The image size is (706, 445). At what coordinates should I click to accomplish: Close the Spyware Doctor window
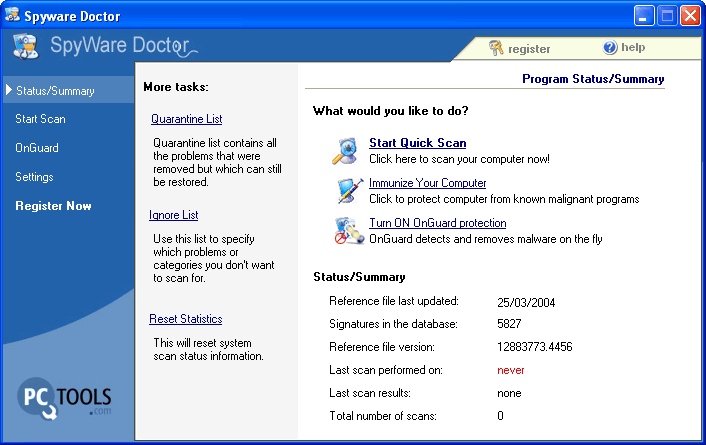click(690, 16)
